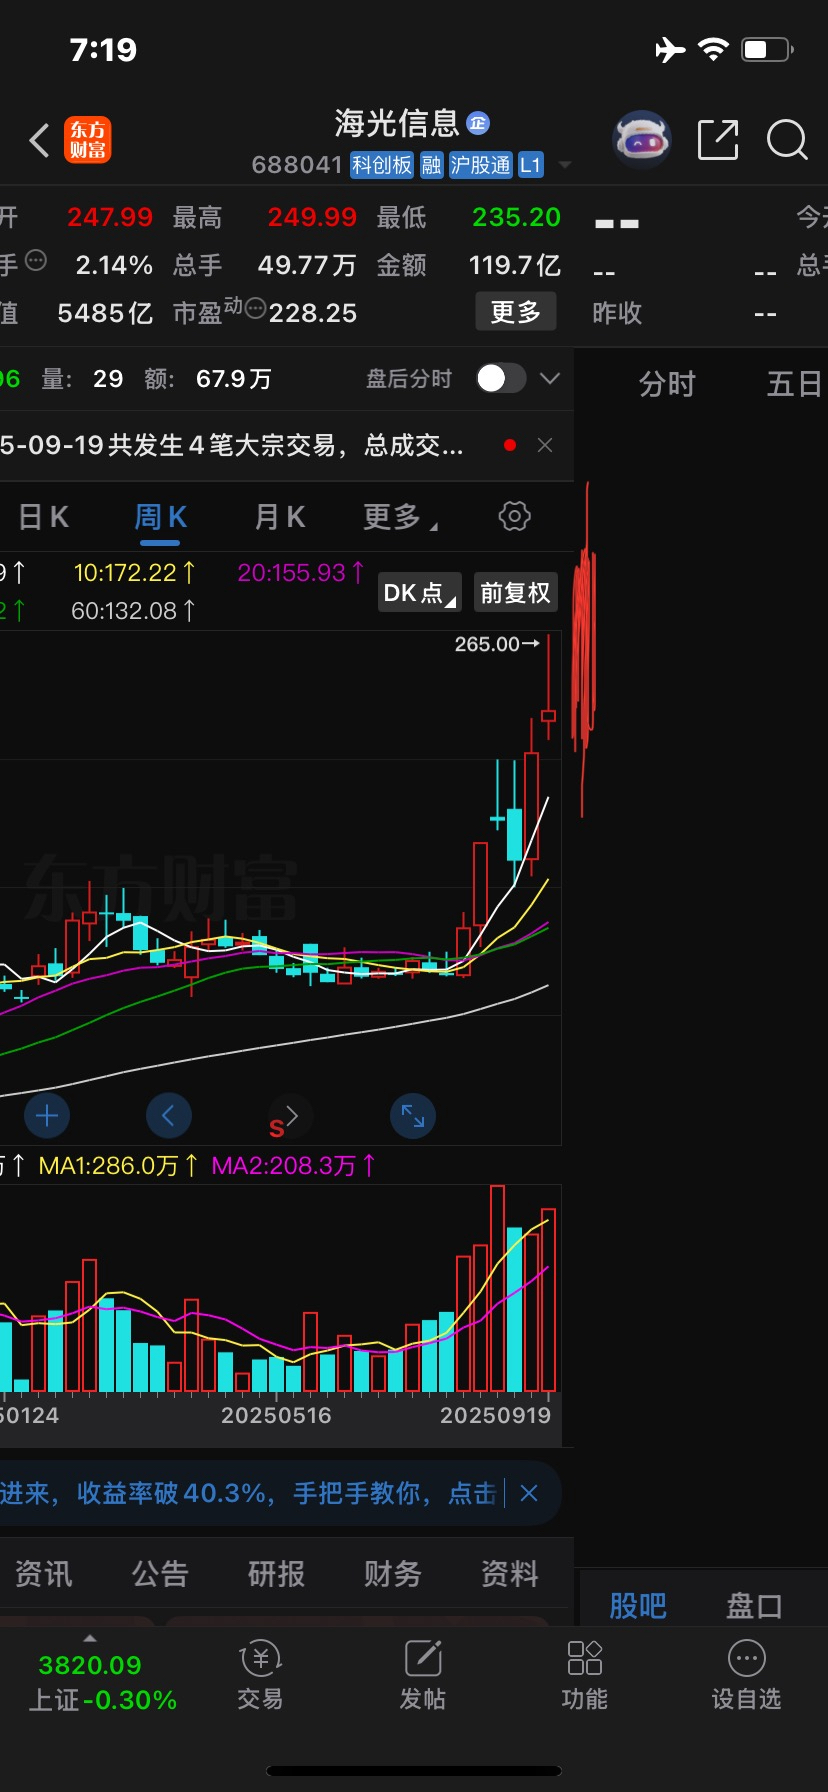The width and height of the screenshot is (828, 1792).
Task: Tap the enterprise badge next to 海光信息
Action: (478, 123)
